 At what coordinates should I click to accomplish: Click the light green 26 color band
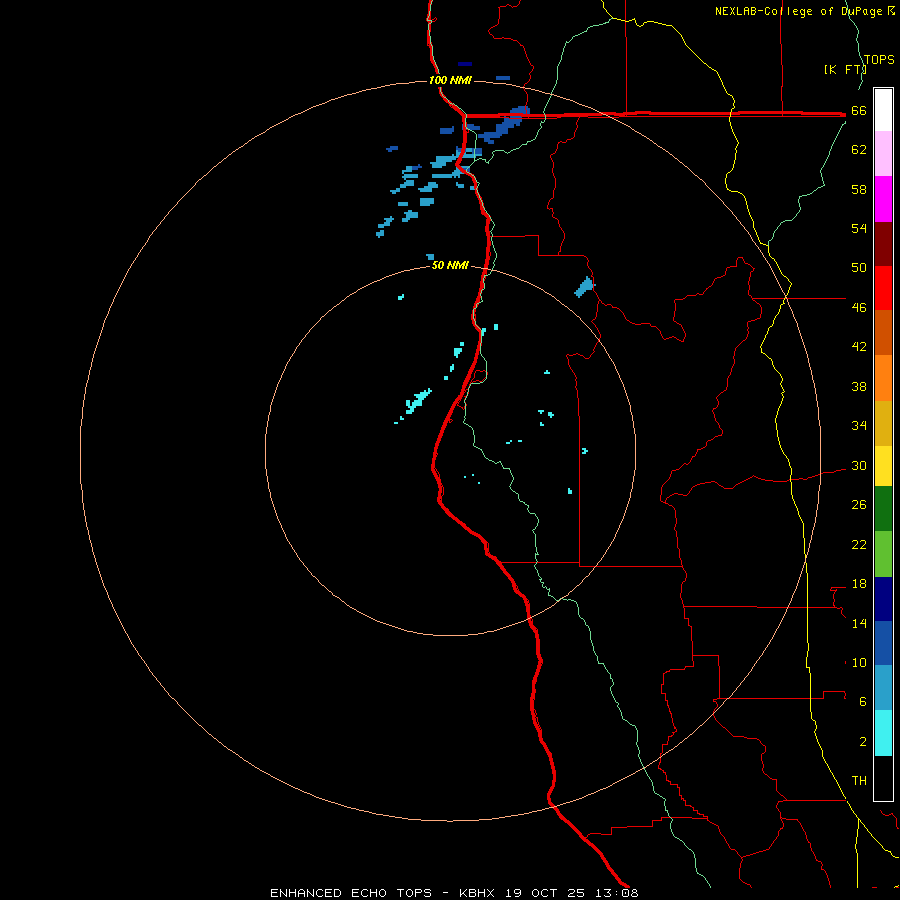[x=883, y=554]
